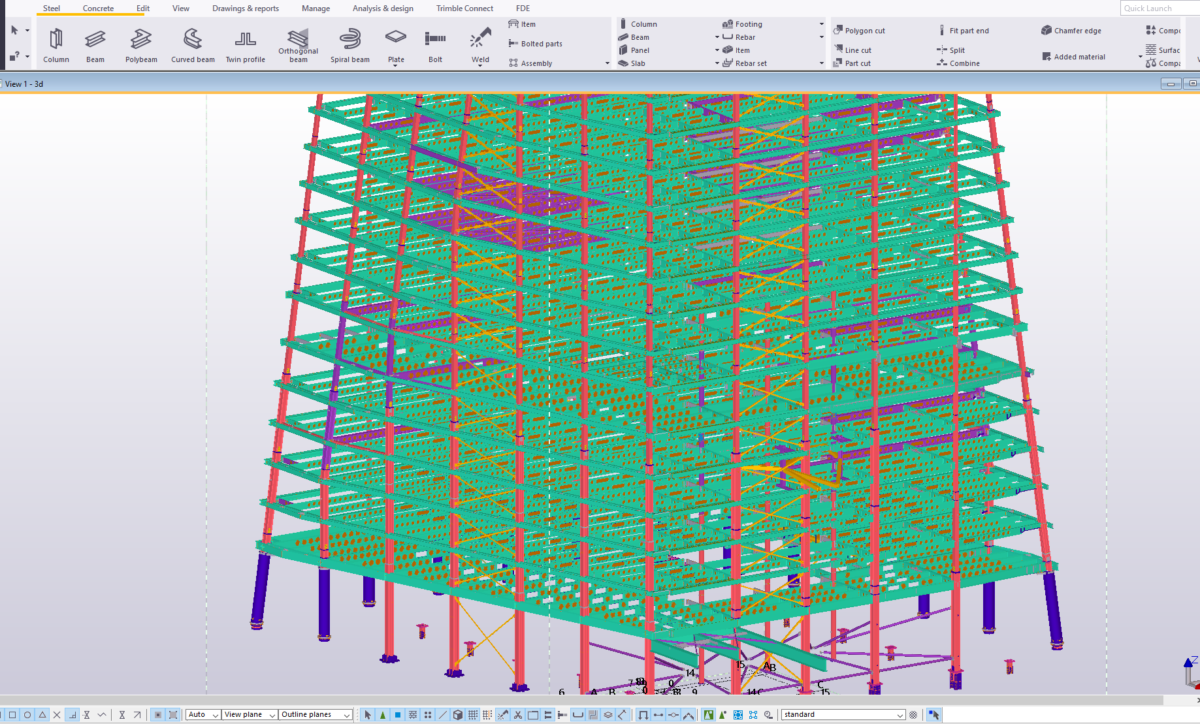Toggle the select-all switch with the arrow icon
The height and width of the screenshot is (726, 1200).
click(x=368, y=715)
